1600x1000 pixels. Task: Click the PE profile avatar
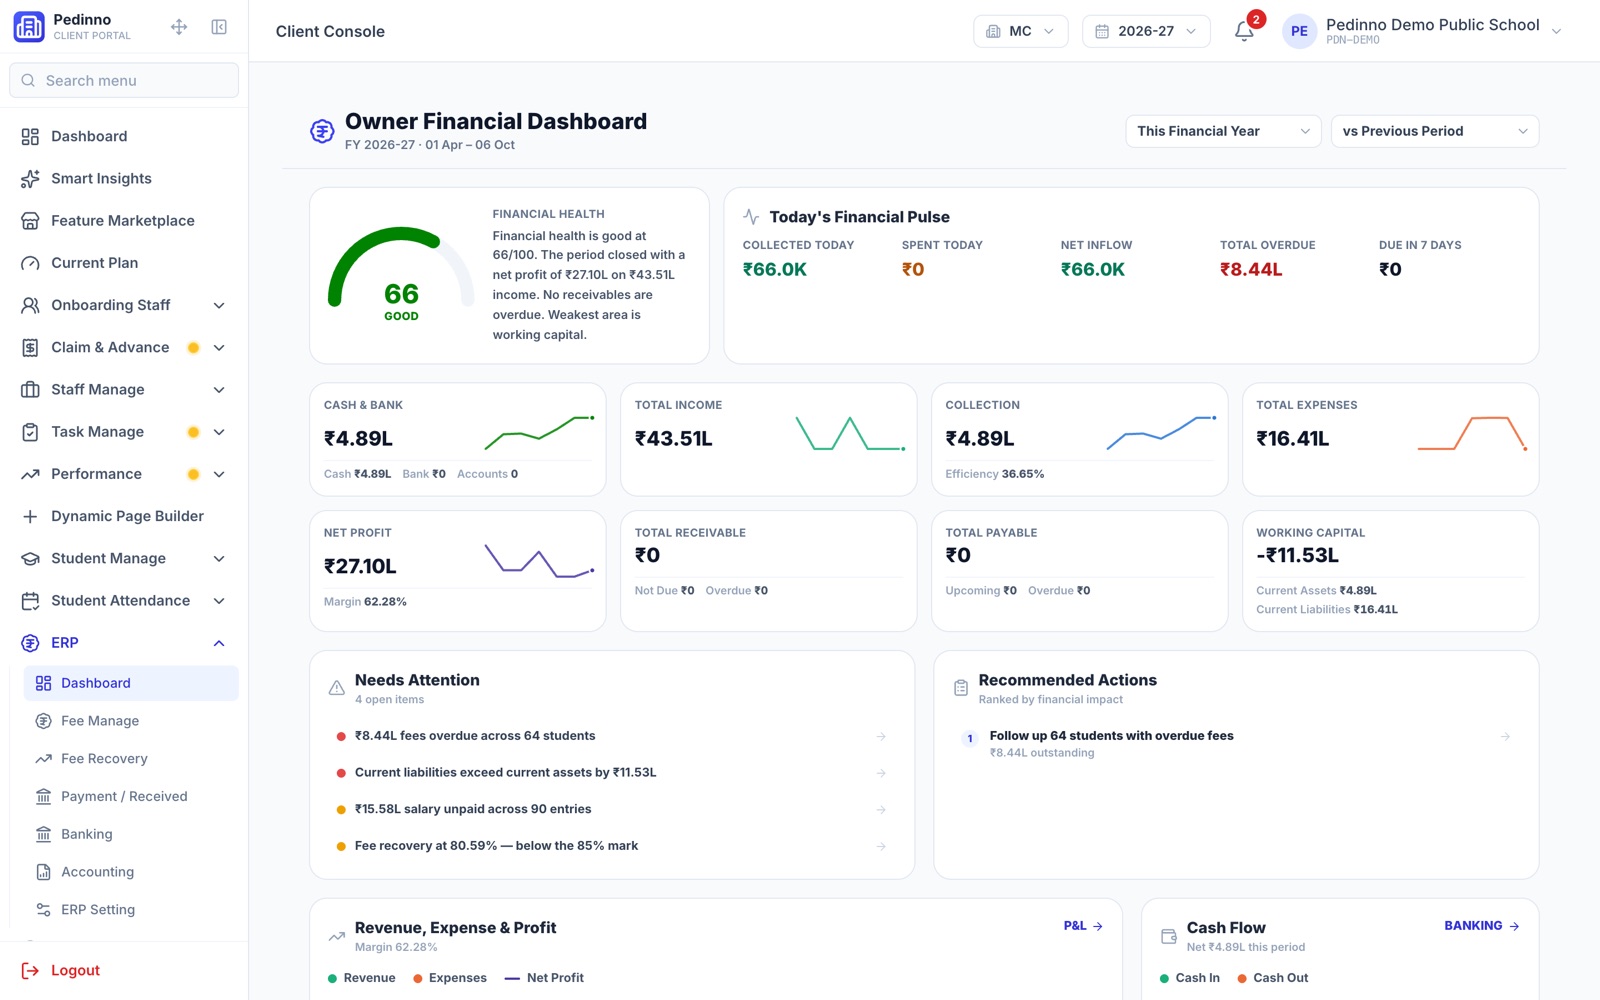[1299, 31]
